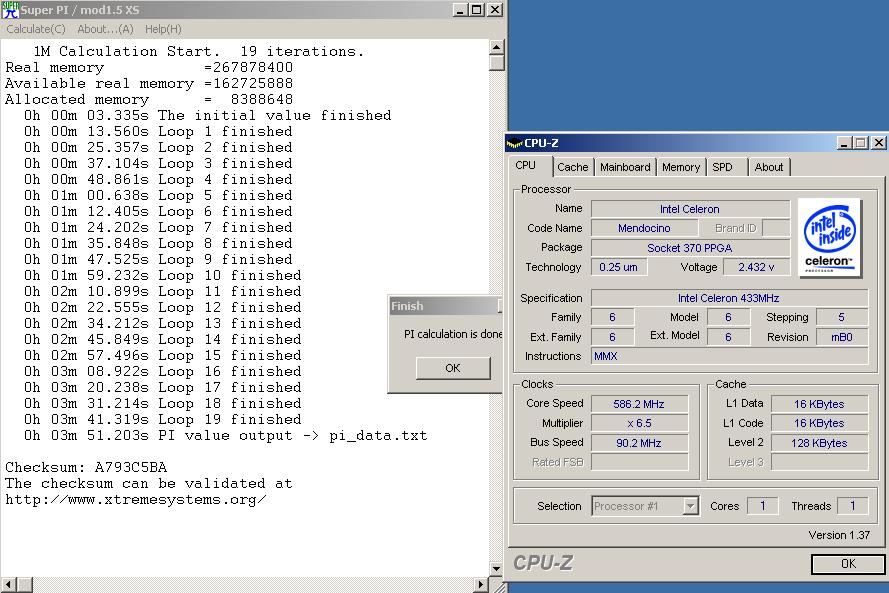Minimize the Super PI window
The image size is (889, 593).
460,10
